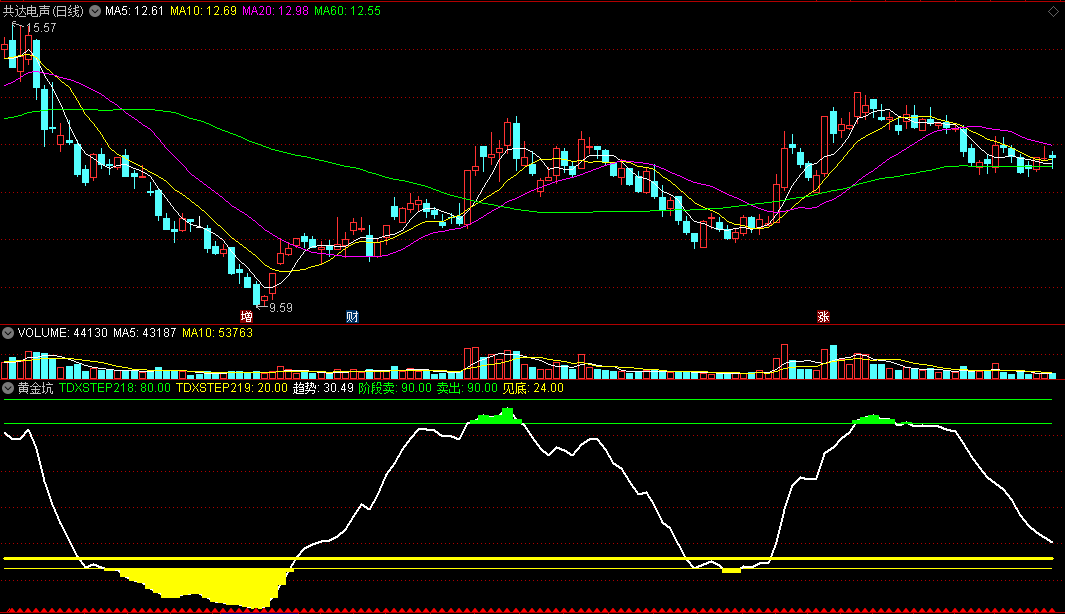
Task: Click the red 涨 event marker
Action: coord(823,317)
